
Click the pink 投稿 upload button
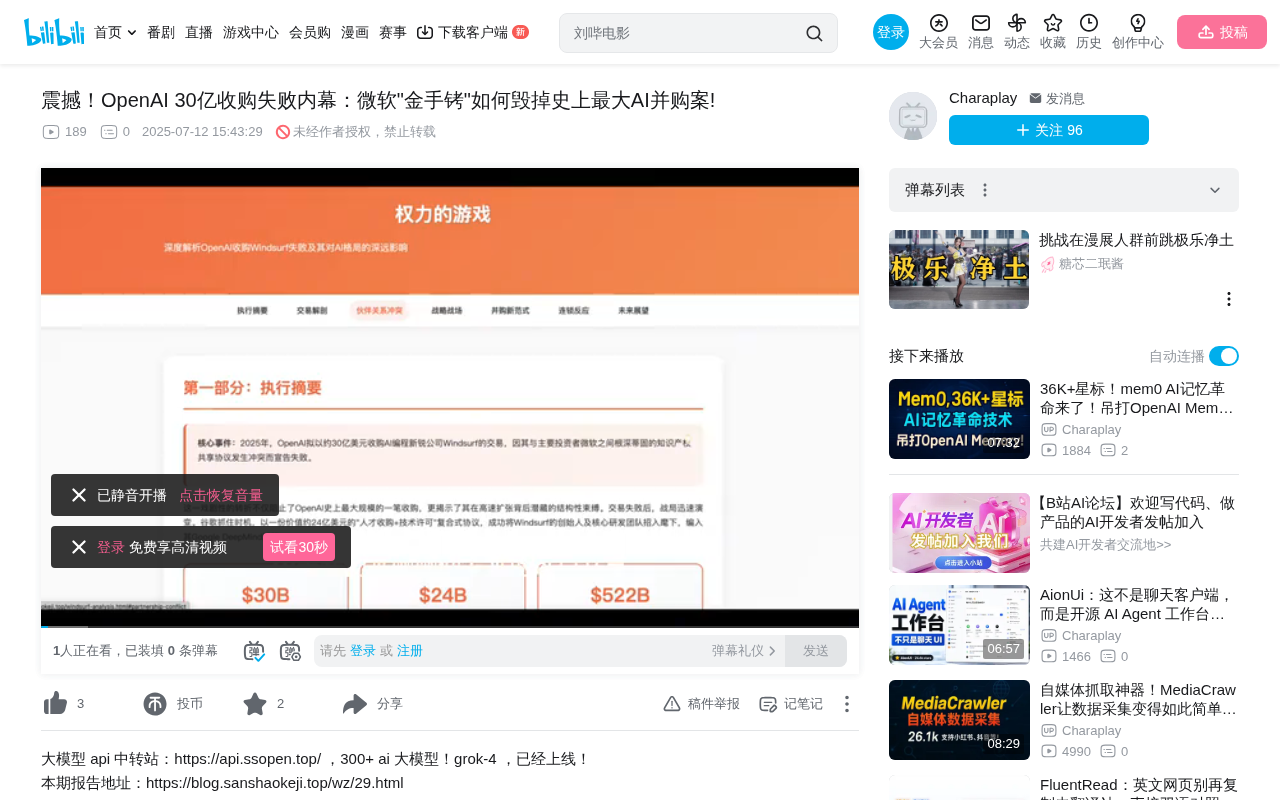[1222, 32]
